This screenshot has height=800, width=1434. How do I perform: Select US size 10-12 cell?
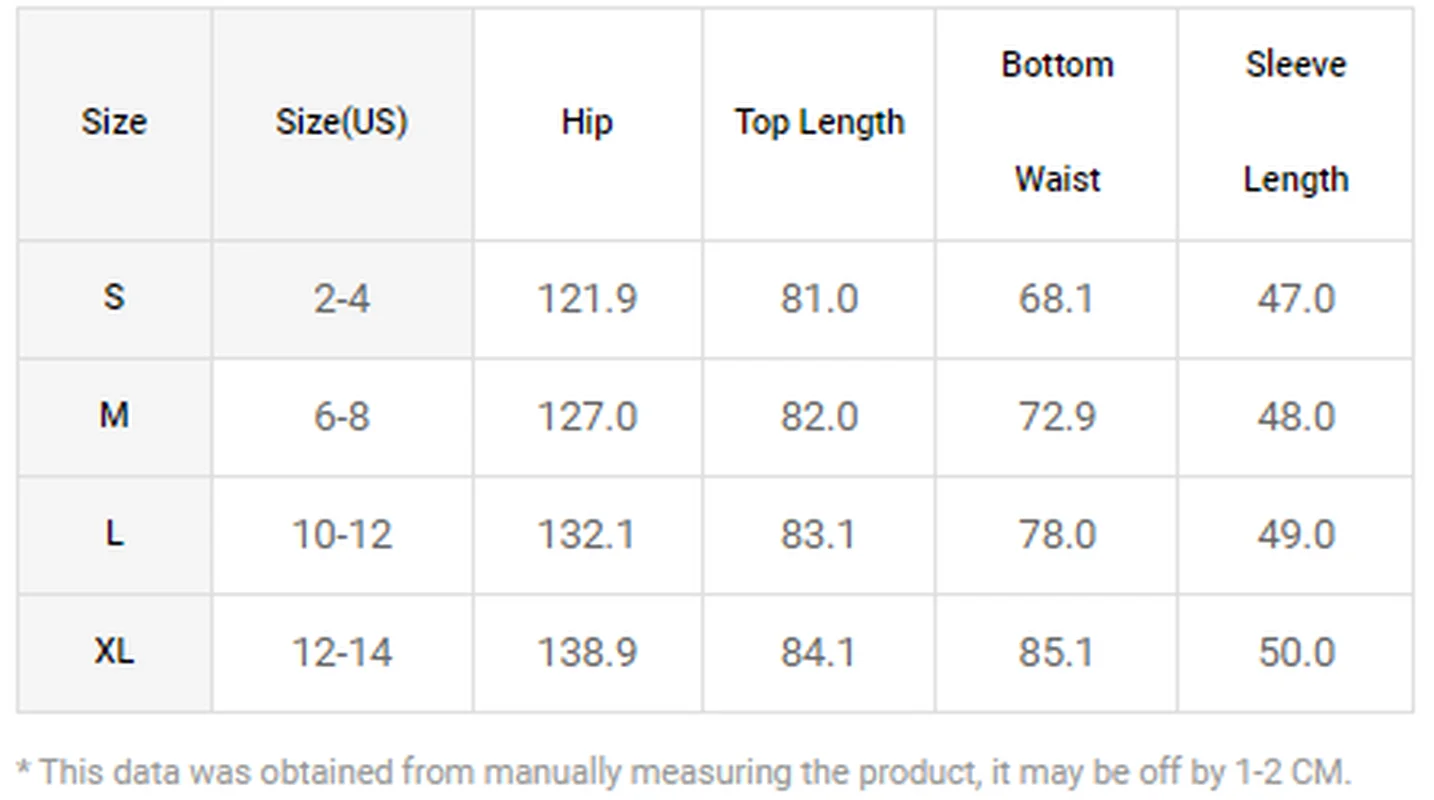click(x=342, y=535)
